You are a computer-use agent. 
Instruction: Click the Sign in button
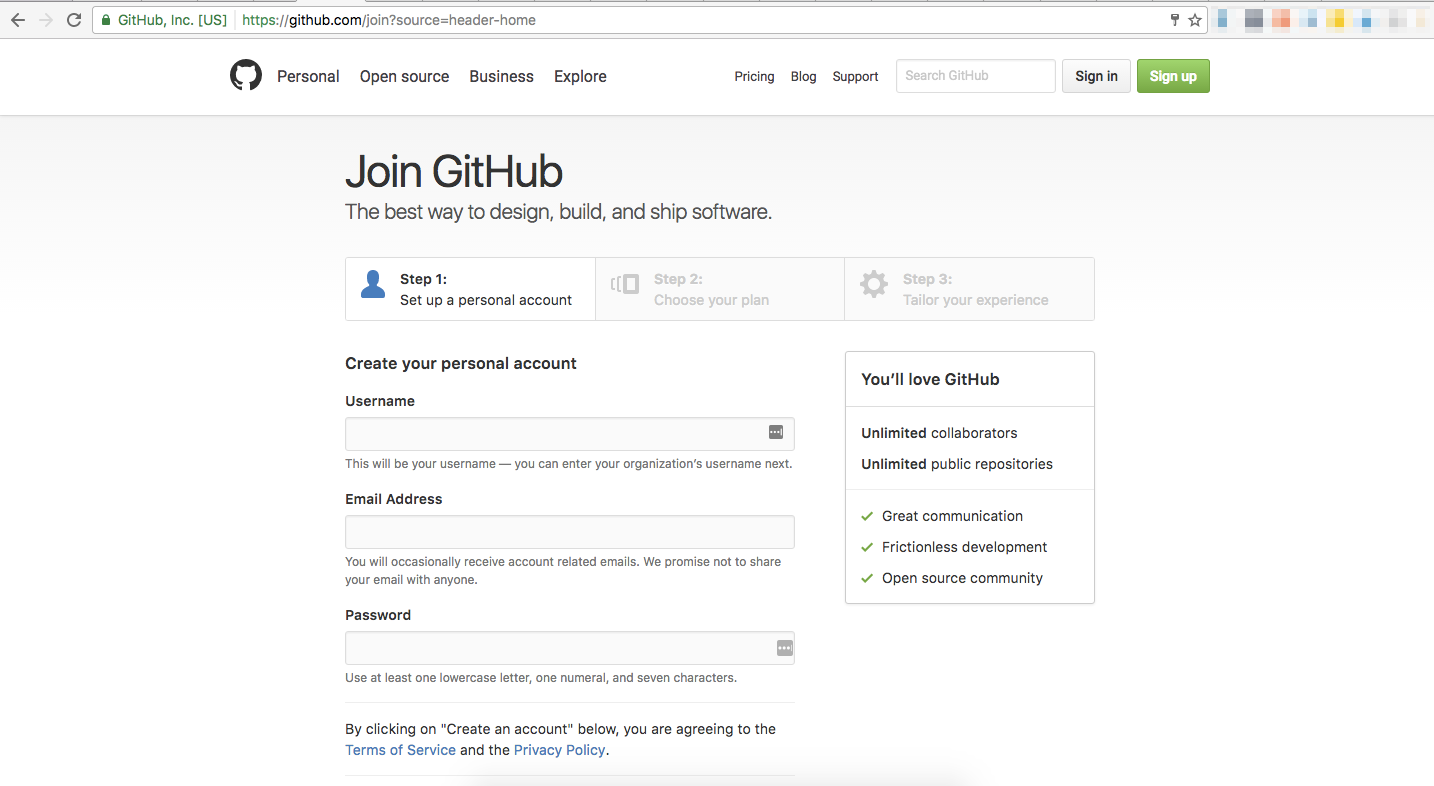[1096, 76]
